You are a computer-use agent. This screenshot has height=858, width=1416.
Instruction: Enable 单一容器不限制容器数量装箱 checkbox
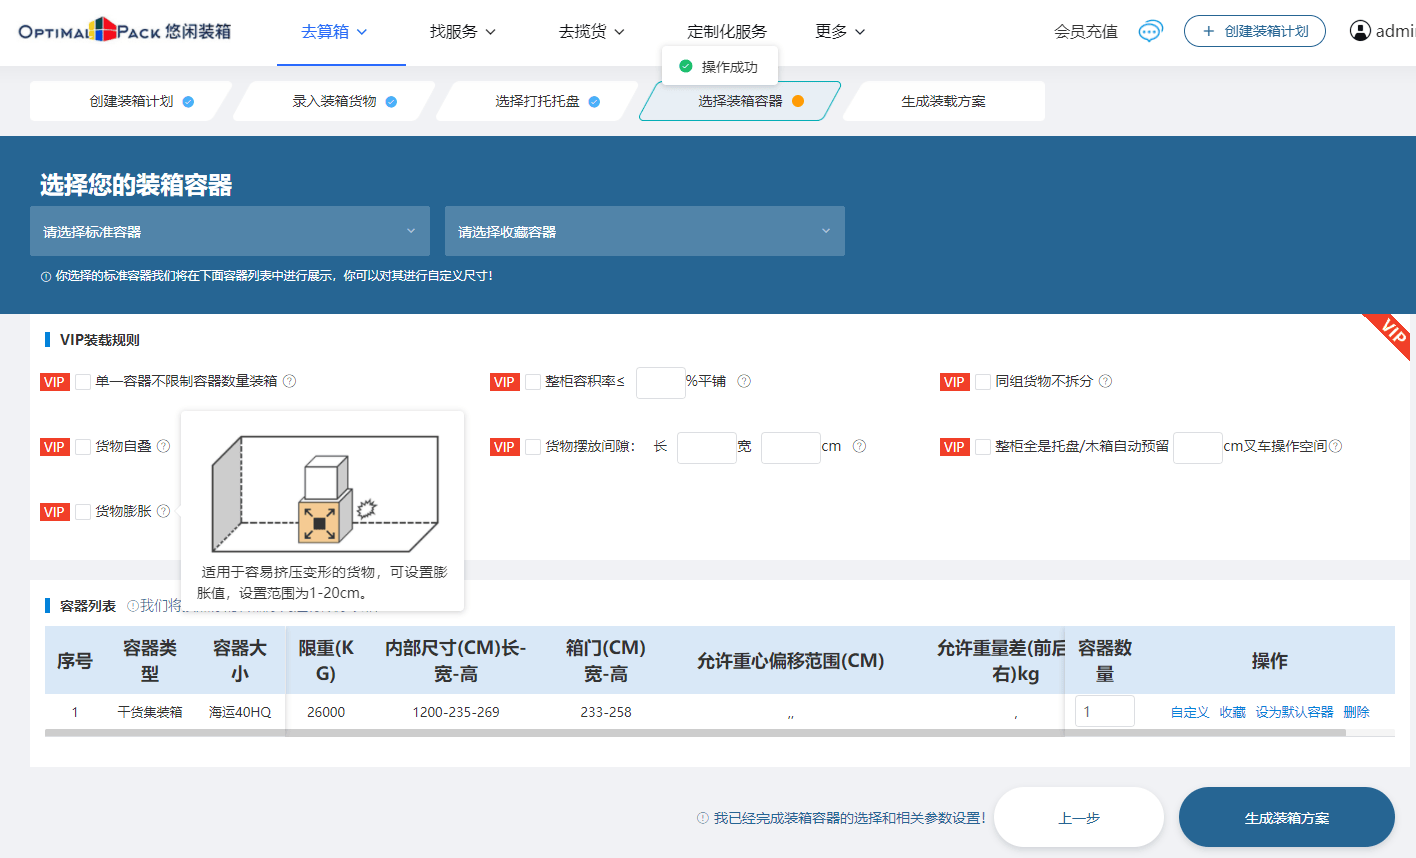click(83, 382)
